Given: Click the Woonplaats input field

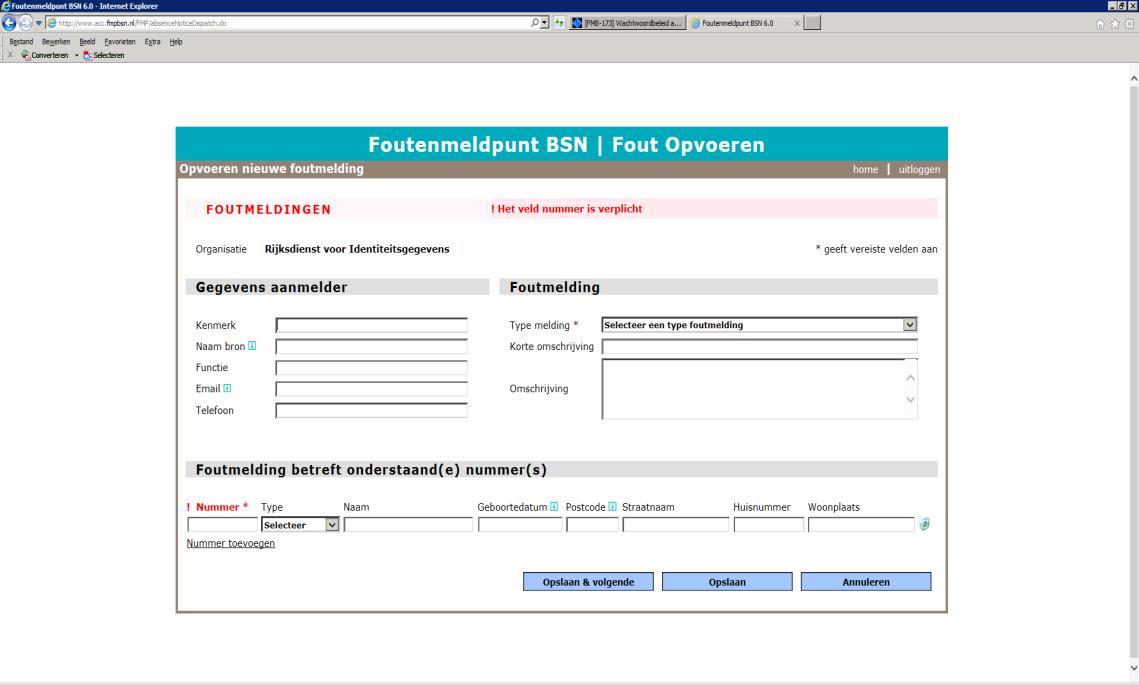Looking at the screenshot, I should pyautogui.click(x=861, y=524).
